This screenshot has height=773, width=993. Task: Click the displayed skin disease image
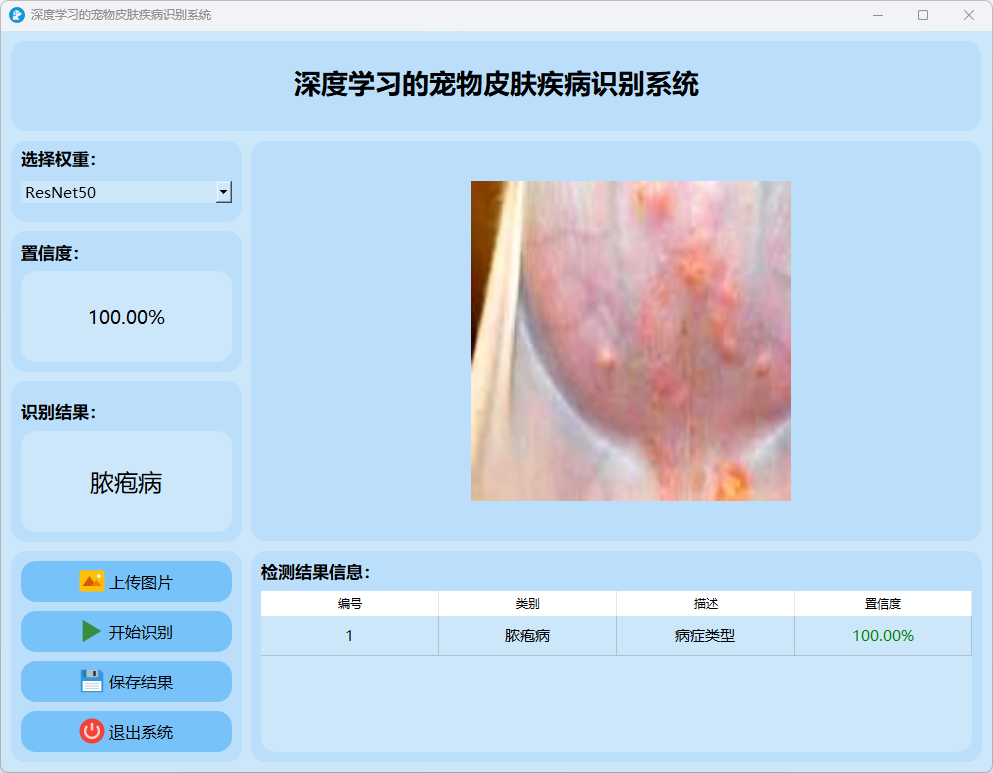[631, 341]
